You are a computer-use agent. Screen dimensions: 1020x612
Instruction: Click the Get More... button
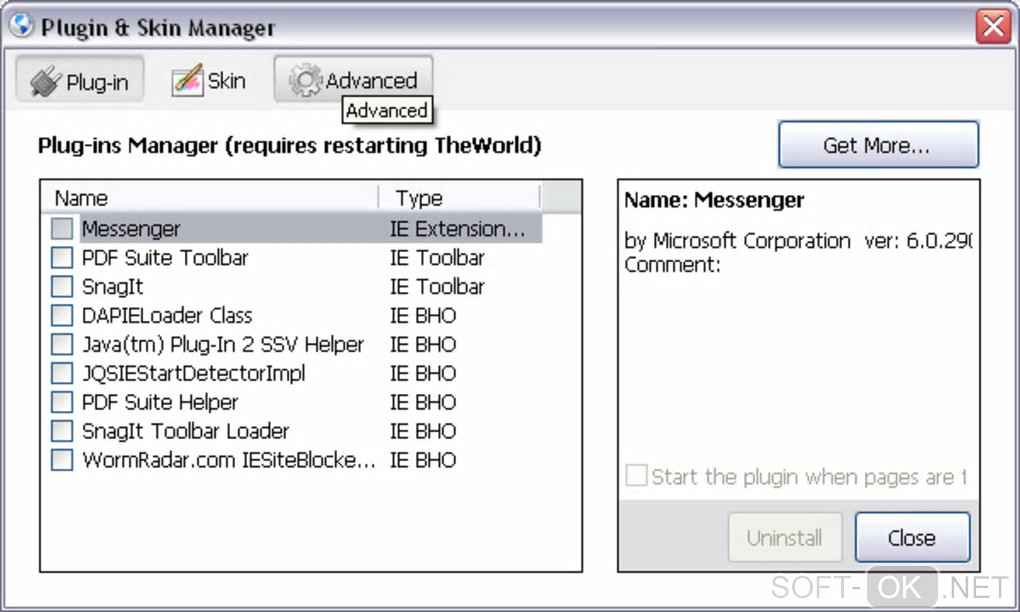tap(878, 144)
